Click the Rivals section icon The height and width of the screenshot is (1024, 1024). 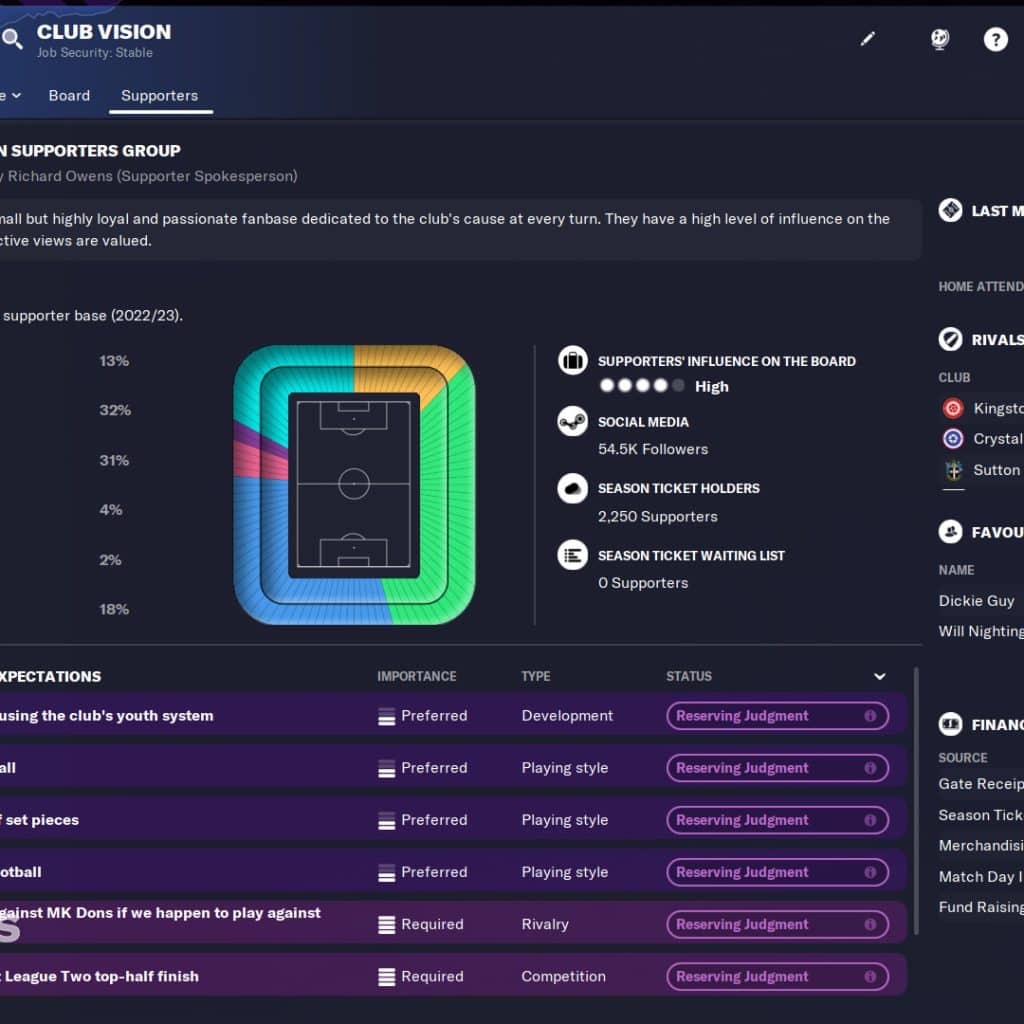pos(950,339)
